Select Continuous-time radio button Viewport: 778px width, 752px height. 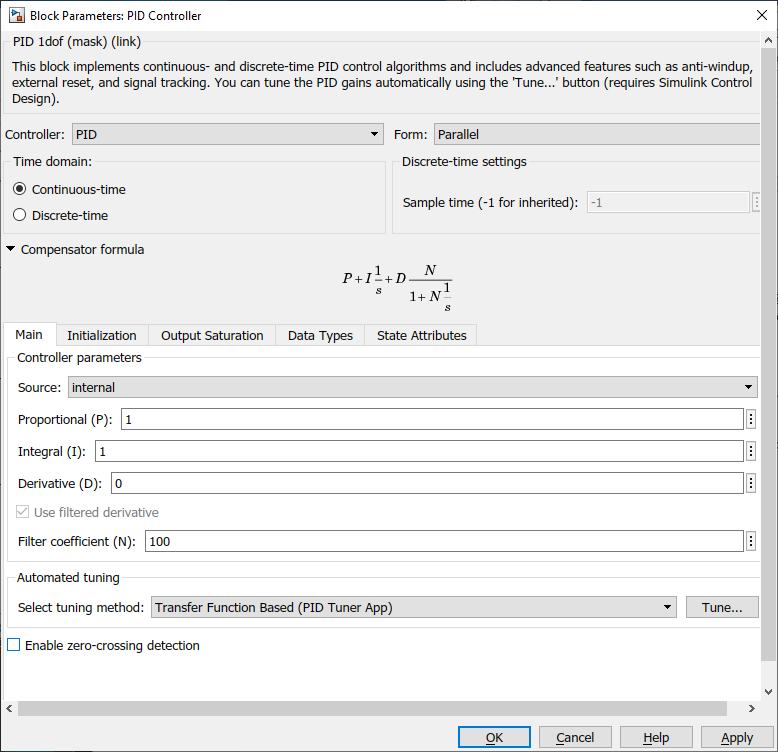[x=20, y=189]
